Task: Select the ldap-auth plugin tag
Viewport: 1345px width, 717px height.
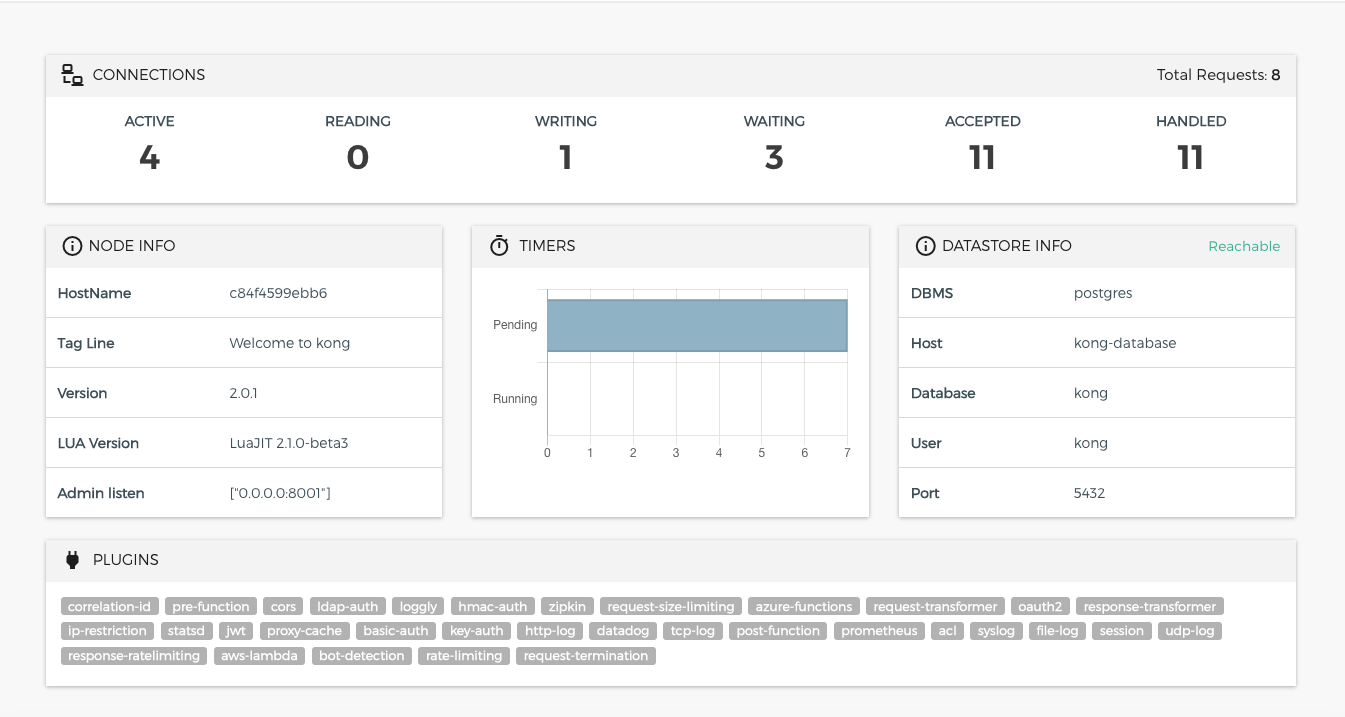Action: (x=348, y=607)
